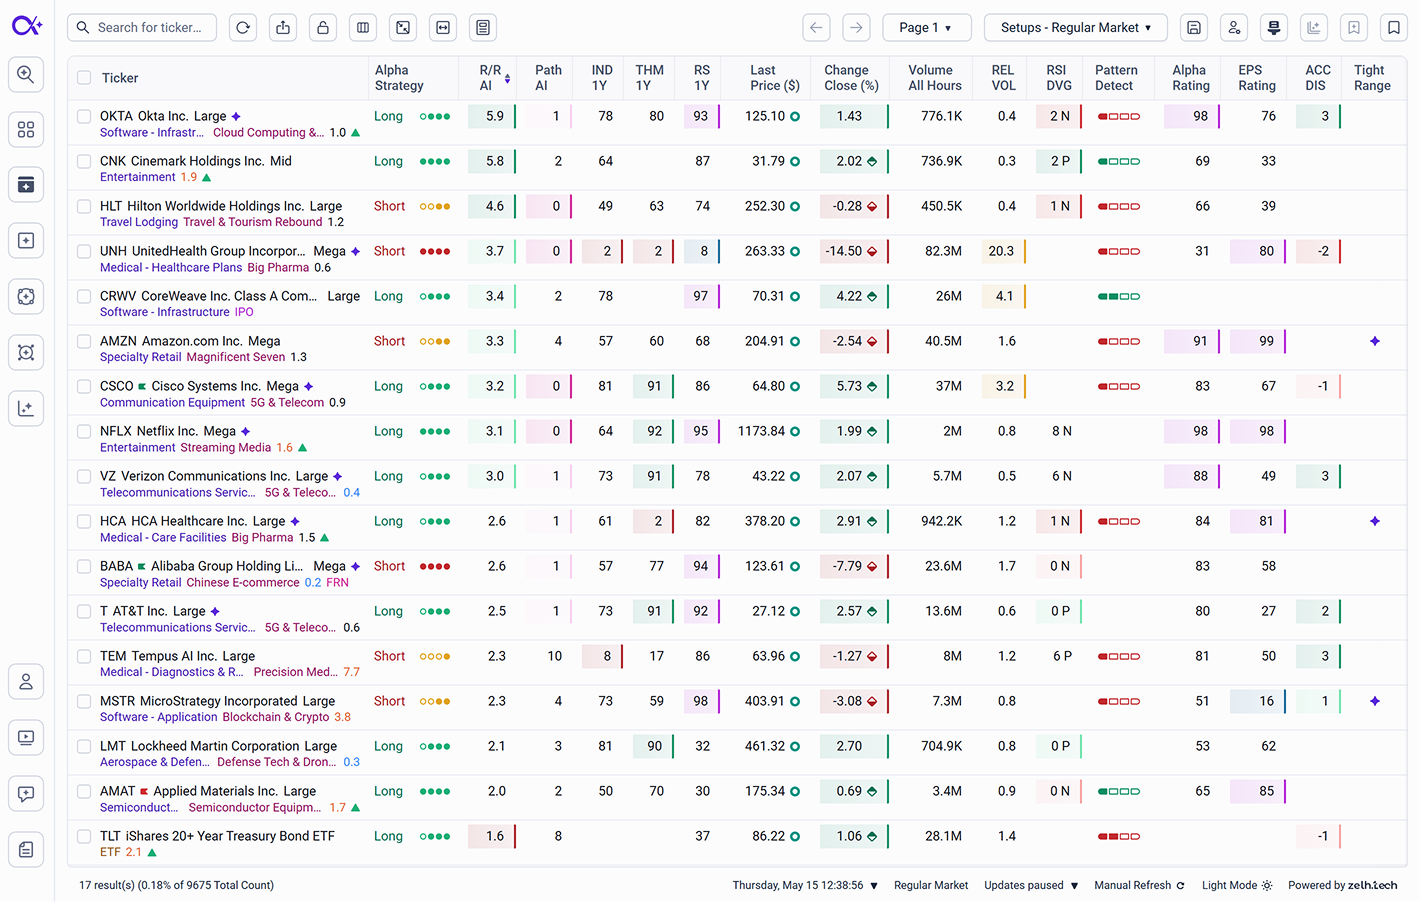Screen dimensions: 1420x902
Task: Check the NFLX Netflix row checkbox
Action: pyautogui.click(x=84, y=431)
